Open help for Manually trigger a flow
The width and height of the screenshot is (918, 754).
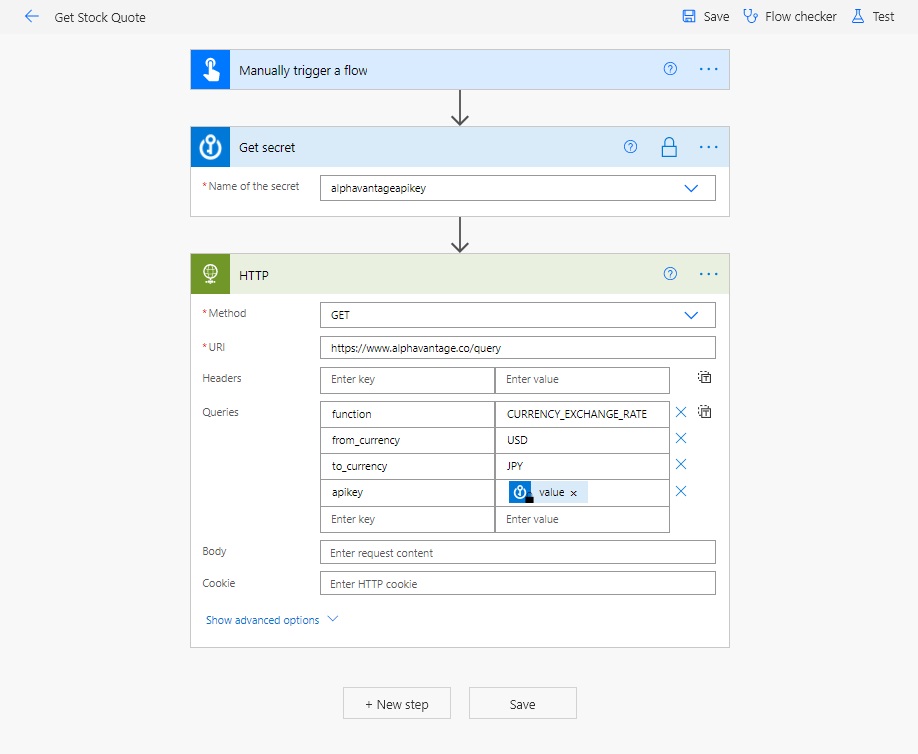670,69
